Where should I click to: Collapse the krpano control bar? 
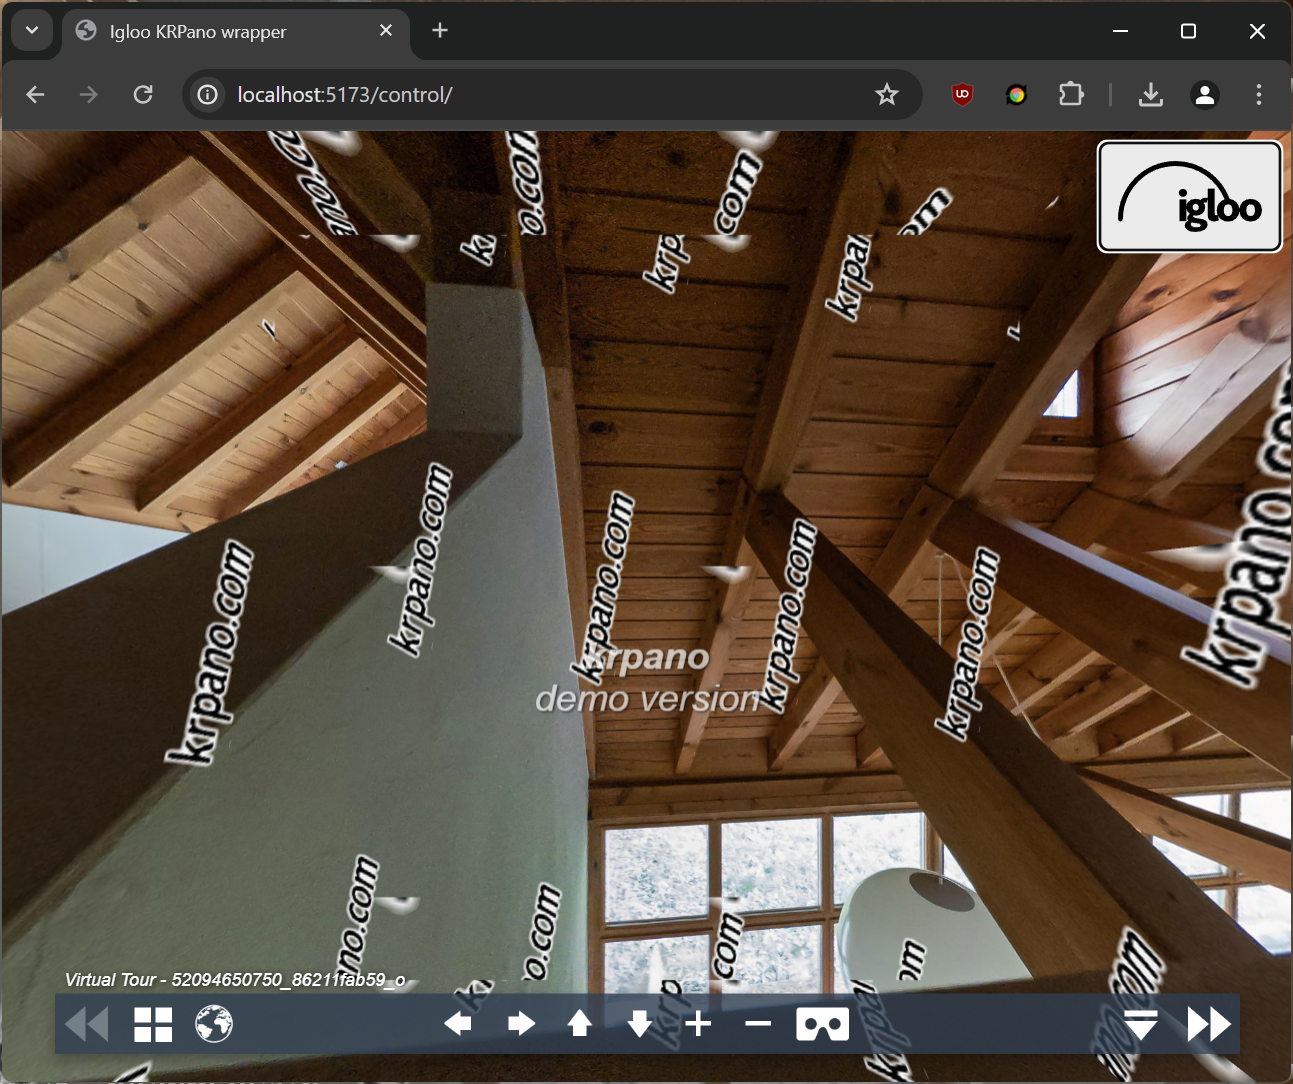(x=1141, y=1024)
